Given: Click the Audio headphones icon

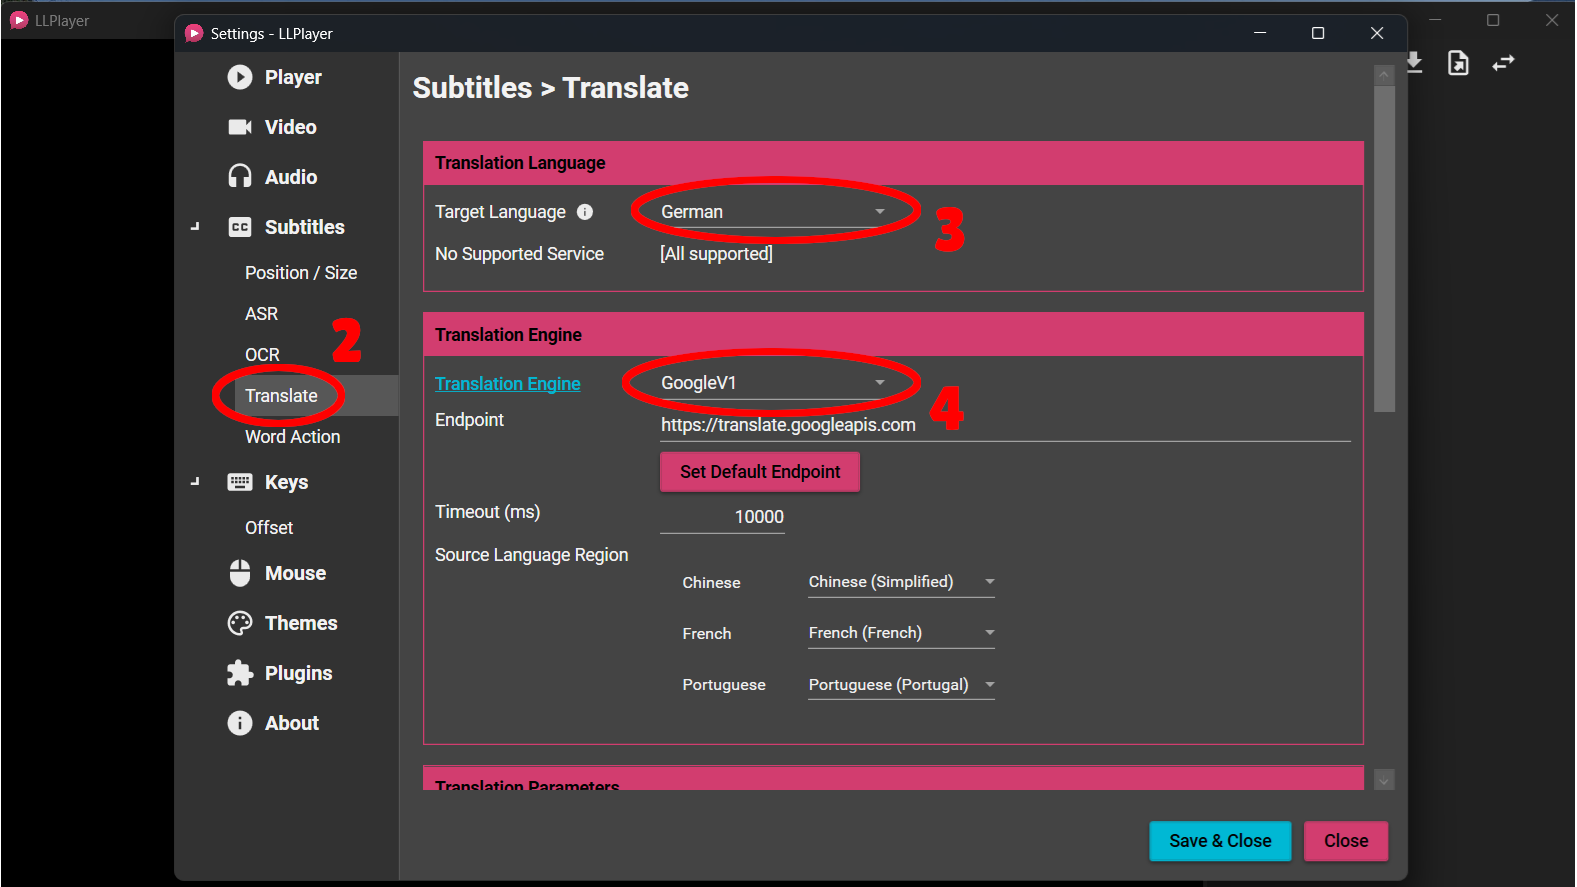Looking at the screenshot, I should click(x=240, y=177).
